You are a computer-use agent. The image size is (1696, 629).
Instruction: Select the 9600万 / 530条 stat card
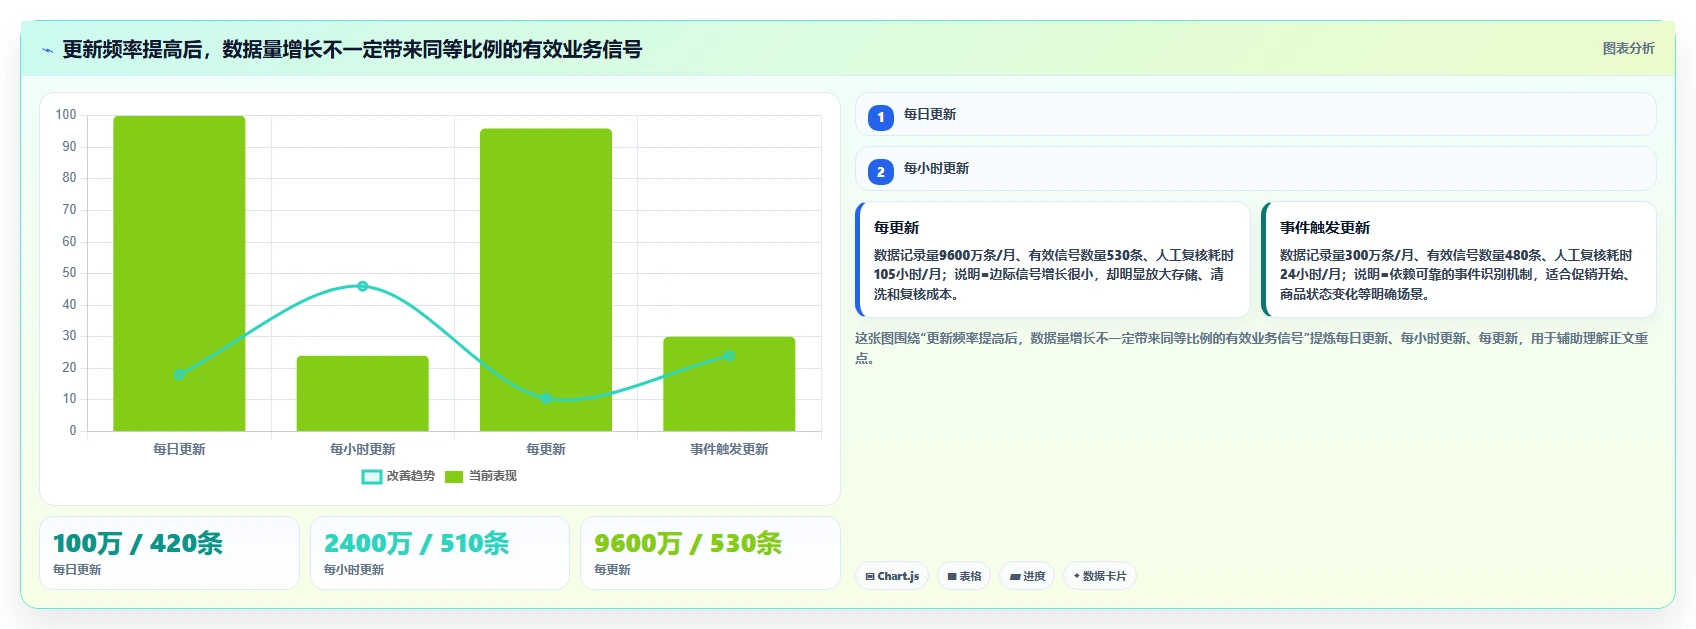[710, 553]
